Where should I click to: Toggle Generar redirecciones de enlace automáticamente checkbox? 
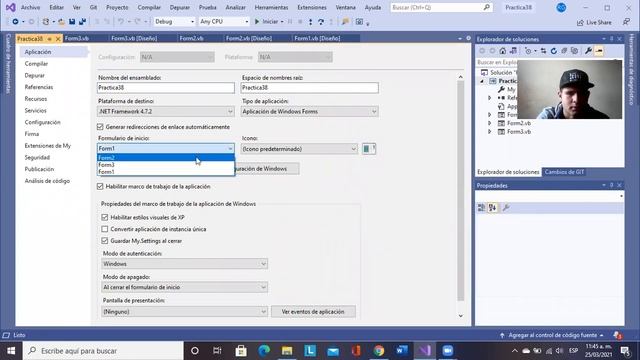pyautogui.click(x=100, y=127)
